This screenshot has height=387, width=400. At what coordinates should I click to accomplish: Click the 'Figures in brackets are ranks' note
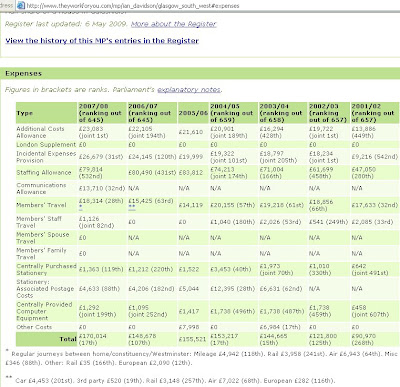click(x=57, y=90)
